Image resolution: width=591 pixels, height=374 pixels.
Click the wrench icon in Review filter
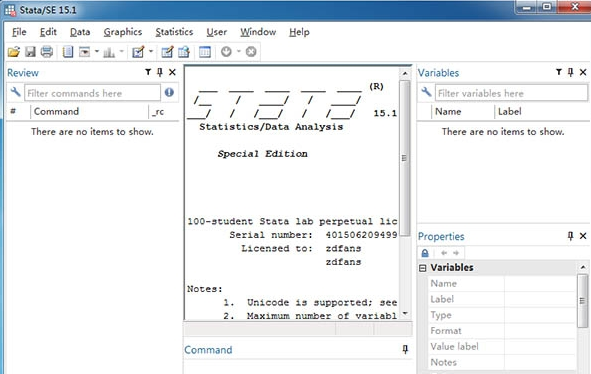tap(15, 92)
